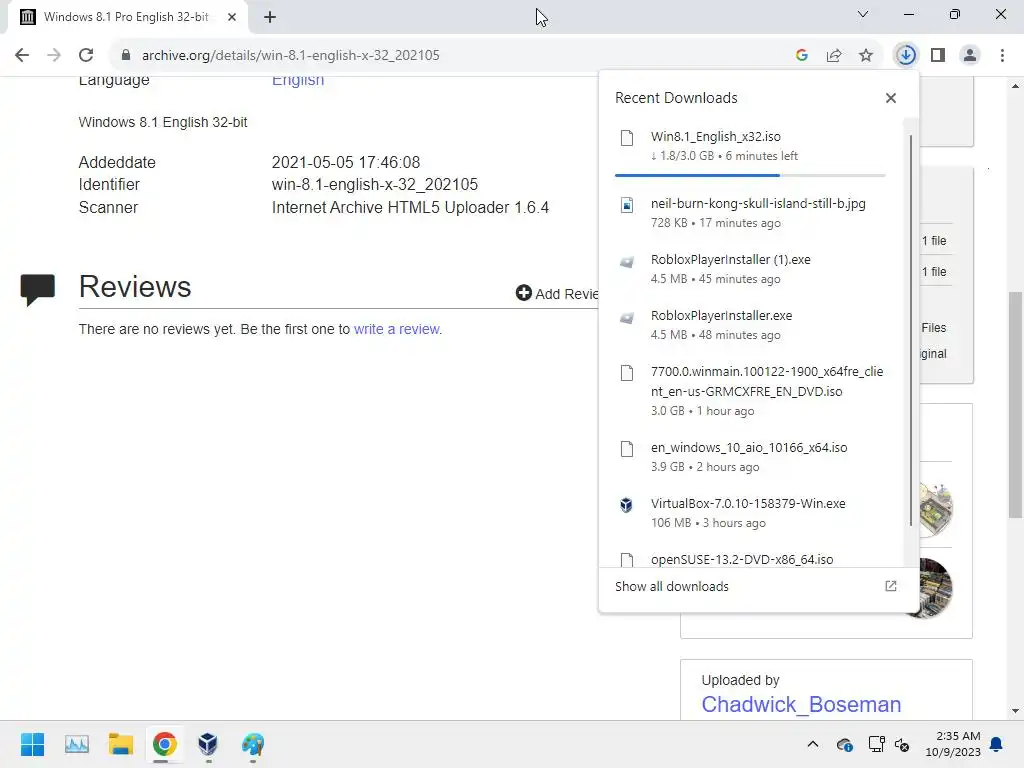Click the Addeddate value 2021-05-05

pyautogui.click(x=345, y=163)
